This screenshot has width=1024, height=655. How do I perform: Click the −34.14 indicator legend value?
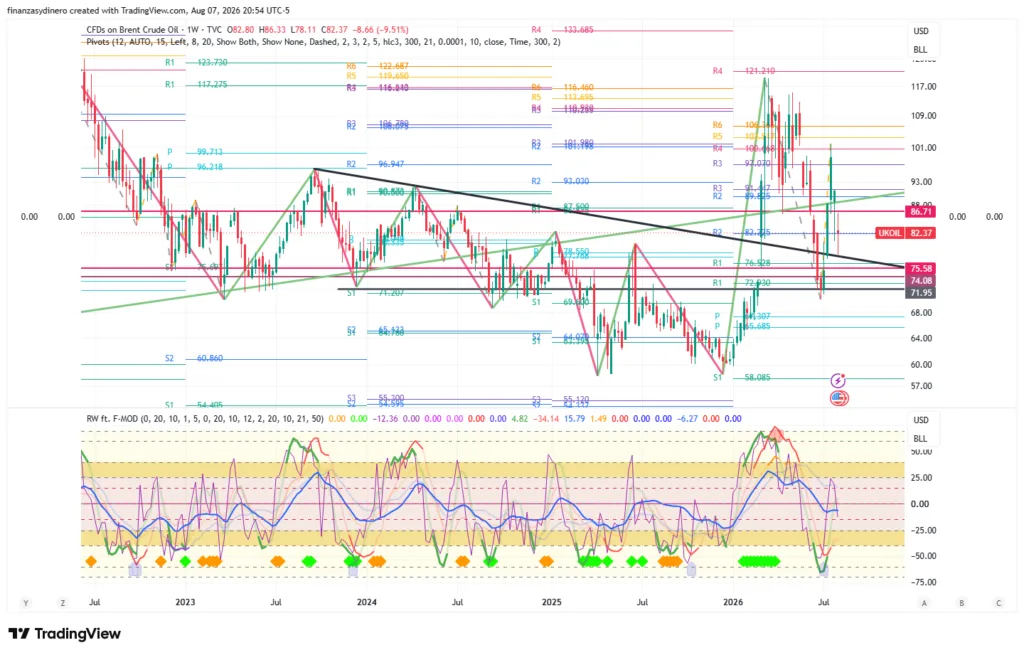[546, 419]
